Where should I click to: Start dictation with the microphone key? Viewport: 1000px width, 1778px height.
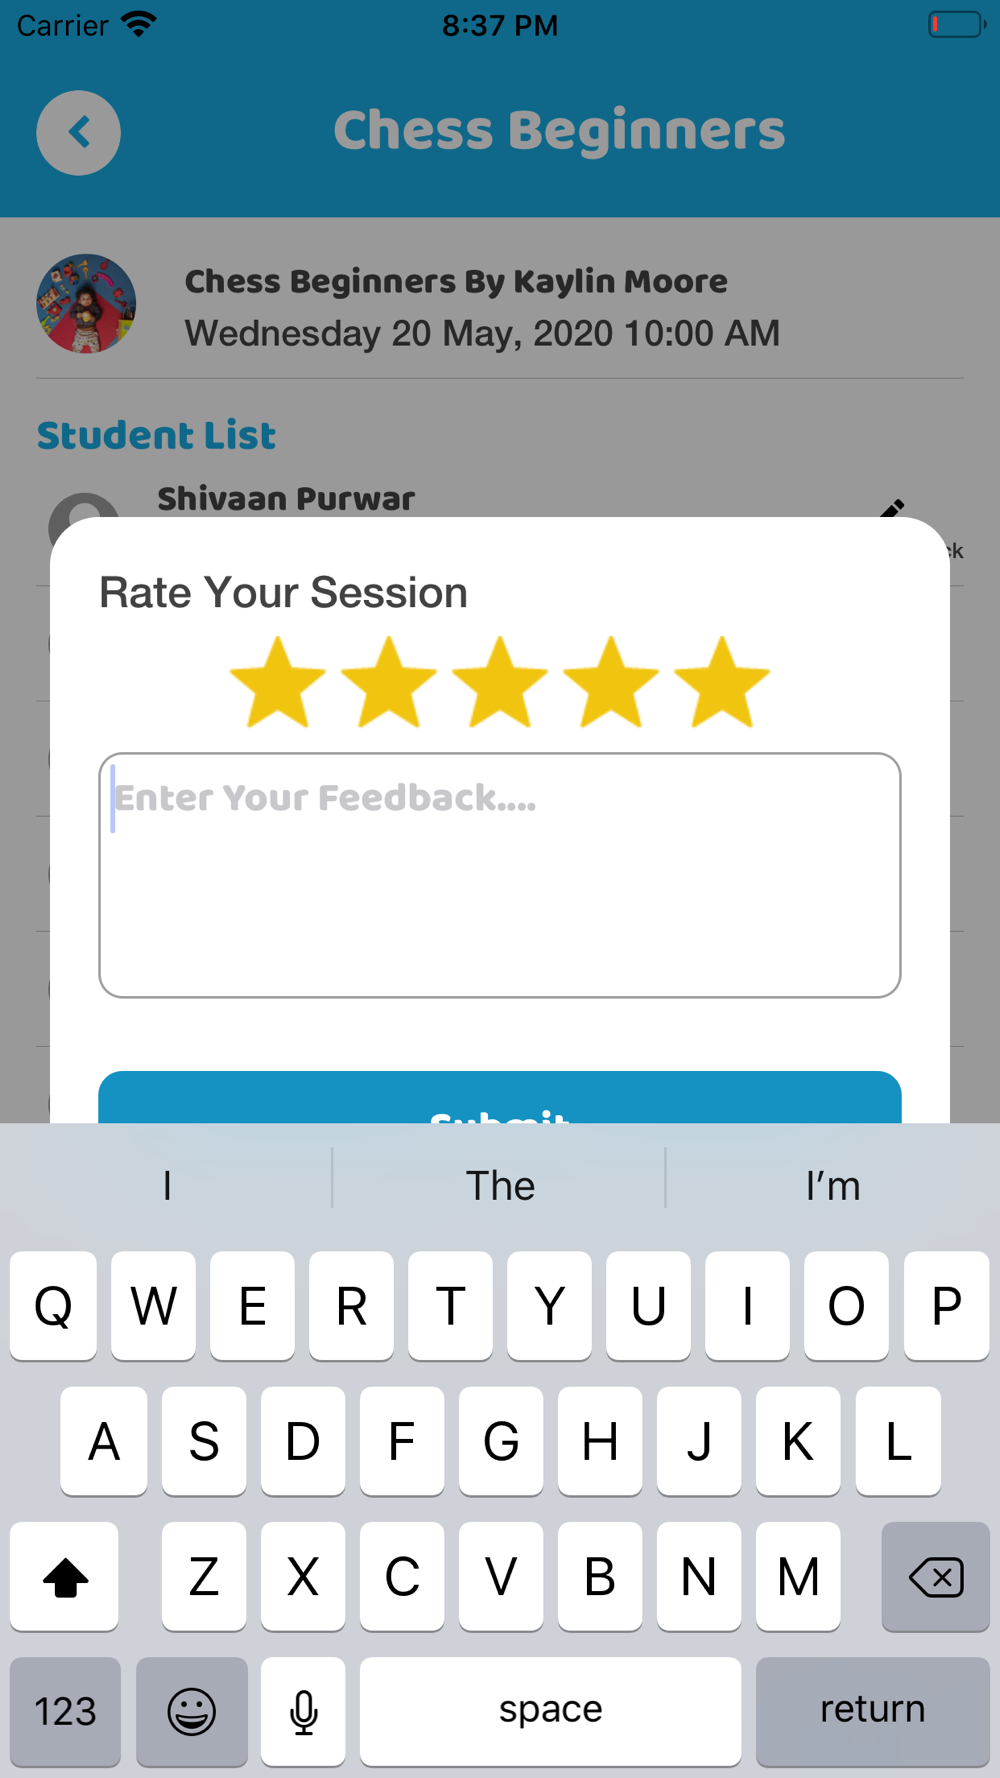coord(303,1710)
